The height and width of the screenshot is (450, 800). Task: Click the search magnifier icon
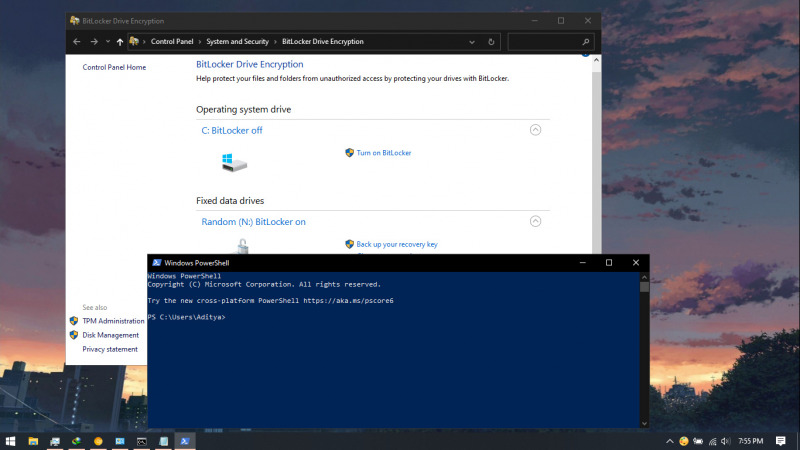(x=586, y=42)
